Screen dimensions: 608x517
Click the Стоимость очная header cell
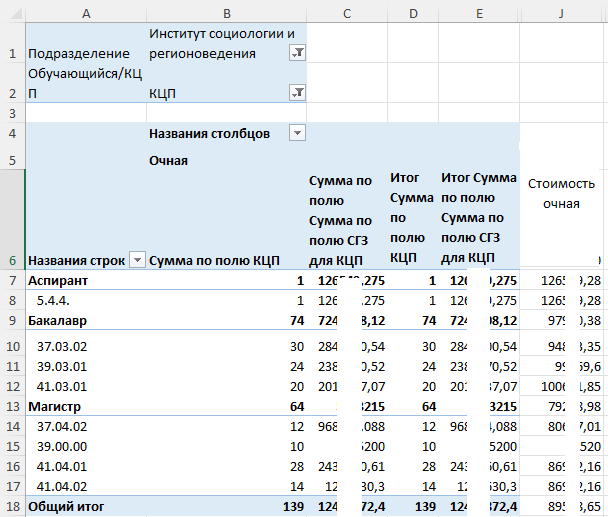click(561, 194)
